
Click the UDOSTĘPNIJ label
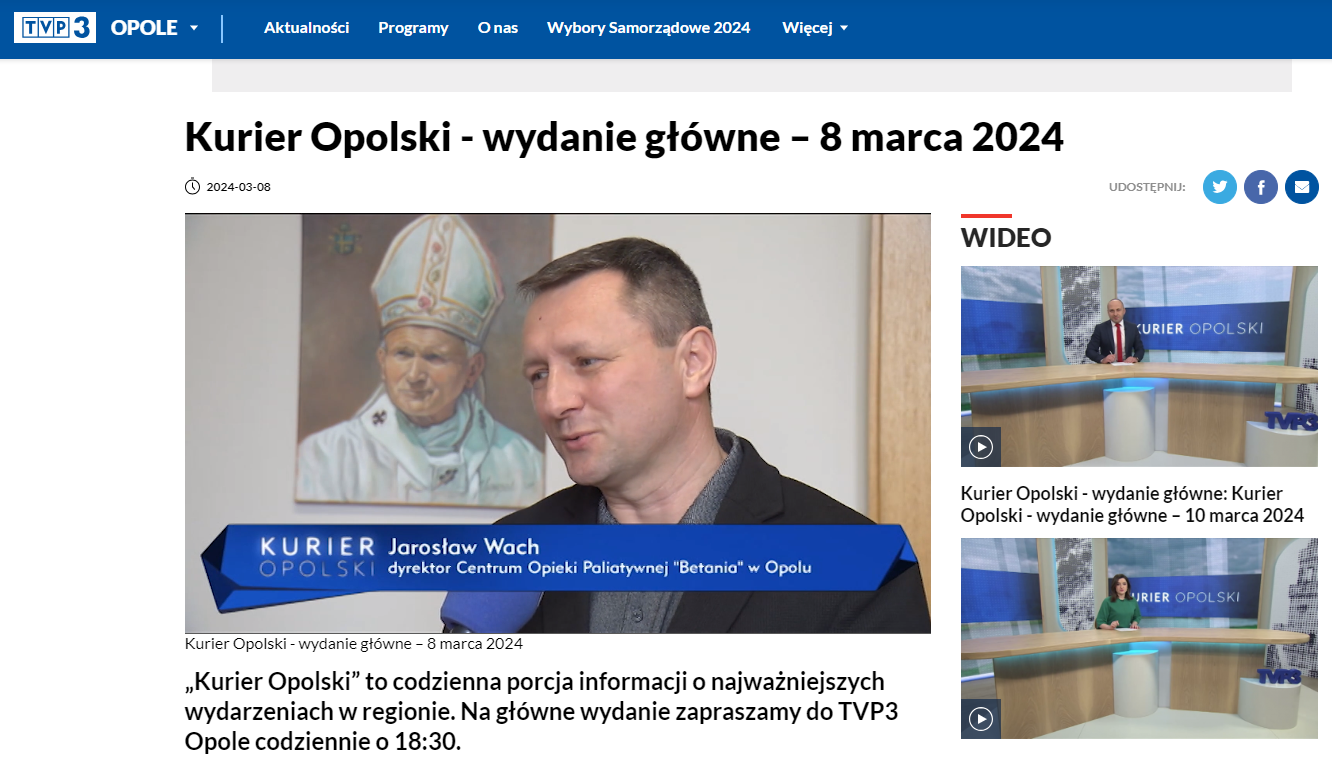tap(1147, 187)
